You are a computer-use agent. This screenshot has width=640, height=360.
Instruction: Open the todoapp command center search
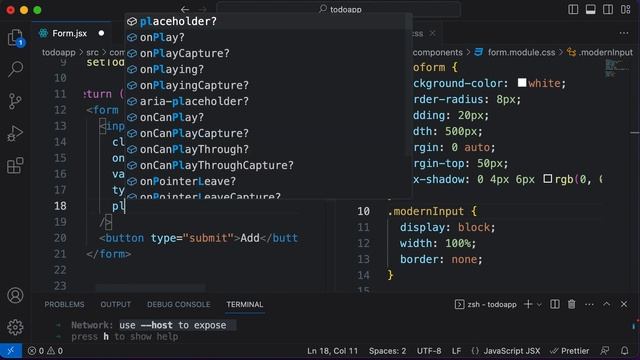coord(339,9)
